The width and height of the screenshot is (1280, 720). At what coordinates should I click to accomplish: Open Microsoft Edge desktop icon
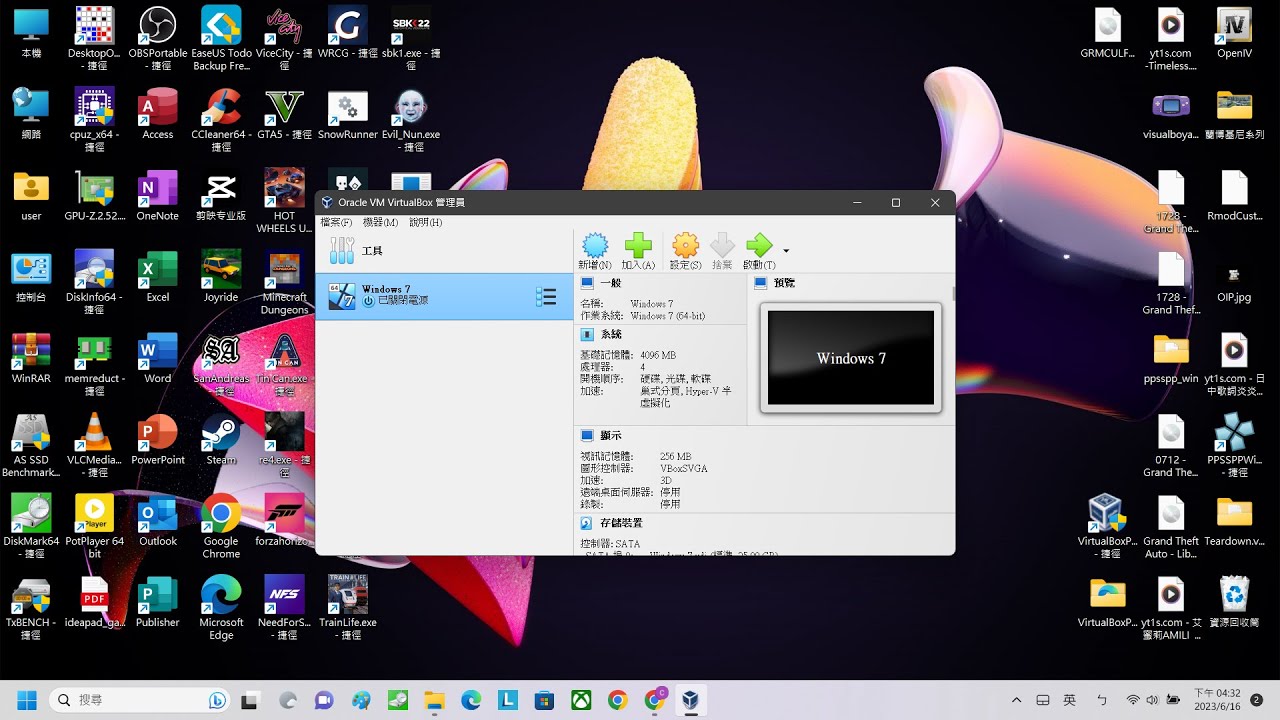(x=221, y=608)
